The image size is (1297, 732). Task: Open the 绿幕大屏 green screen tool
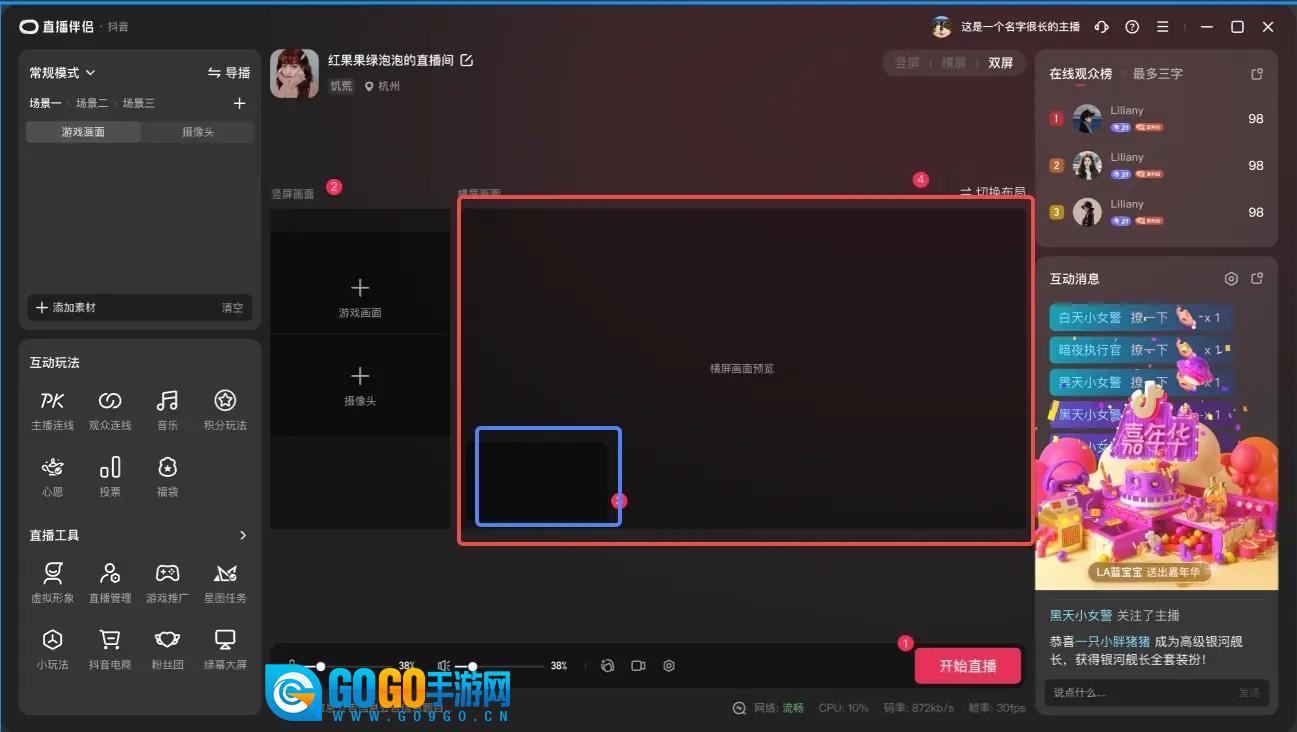tap(225, 649)
